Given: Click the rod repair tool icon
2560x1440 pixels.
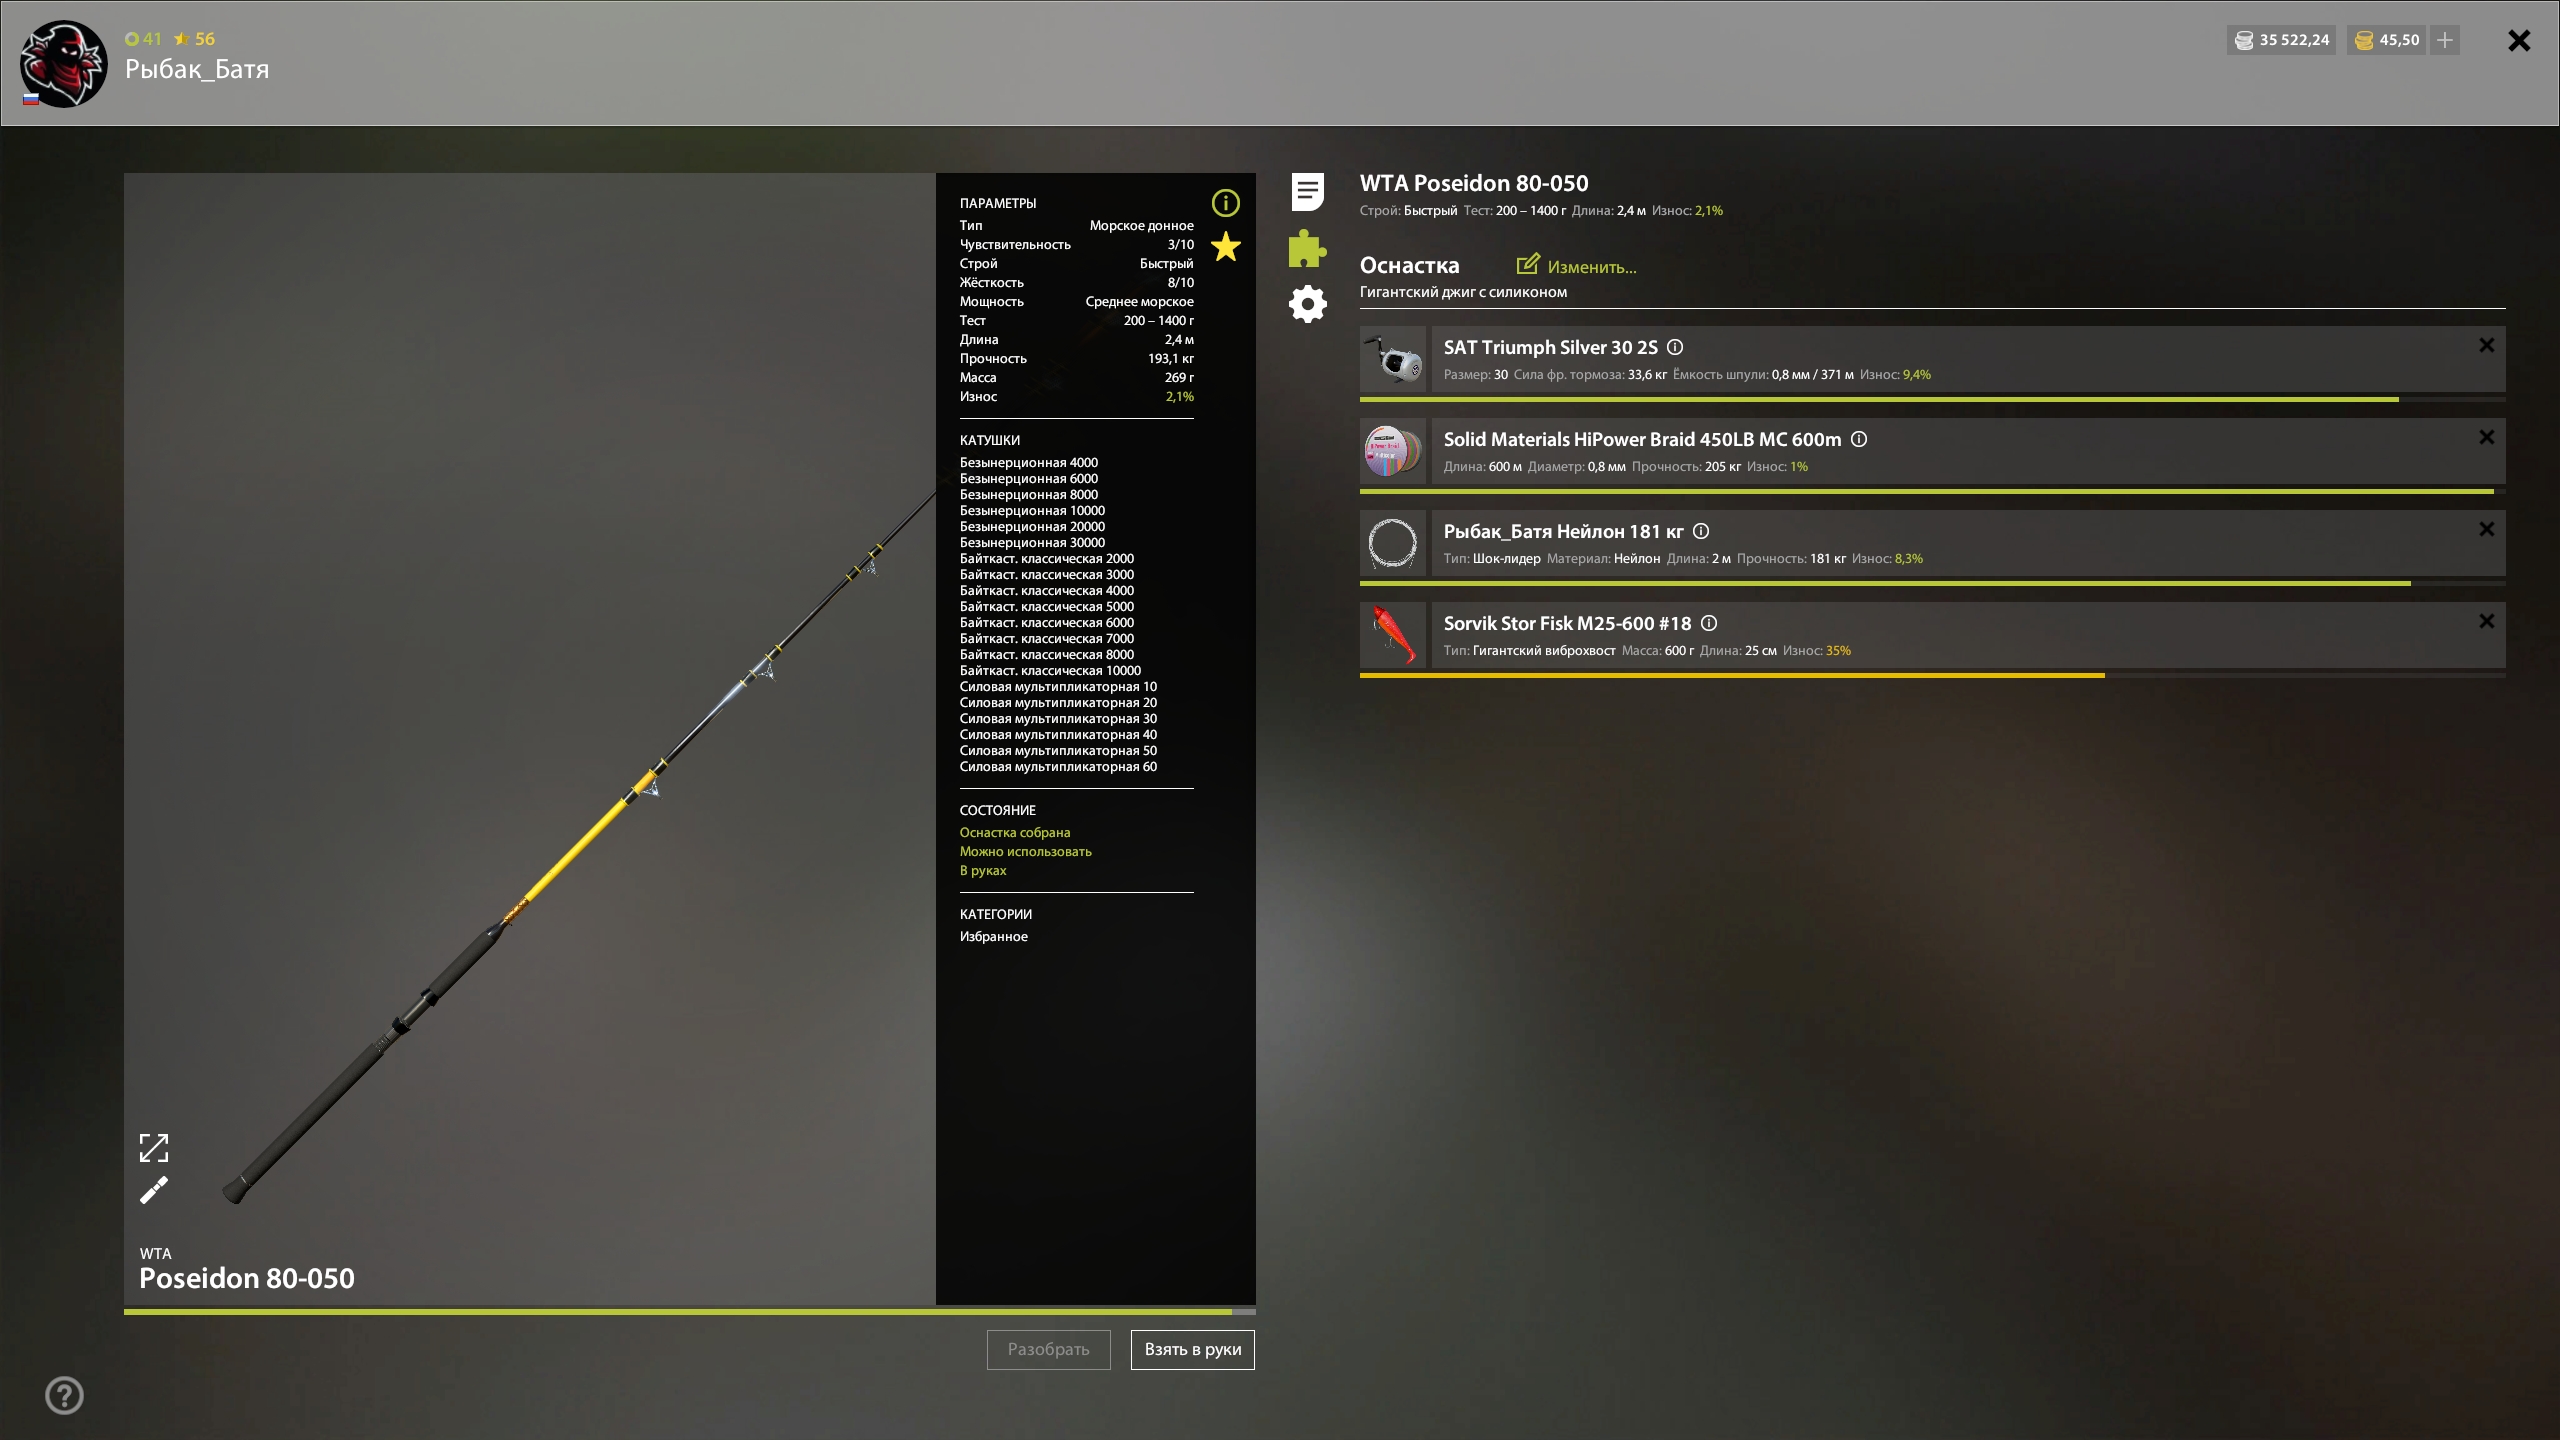Looking at the screenshot, I should [154, 1190].
